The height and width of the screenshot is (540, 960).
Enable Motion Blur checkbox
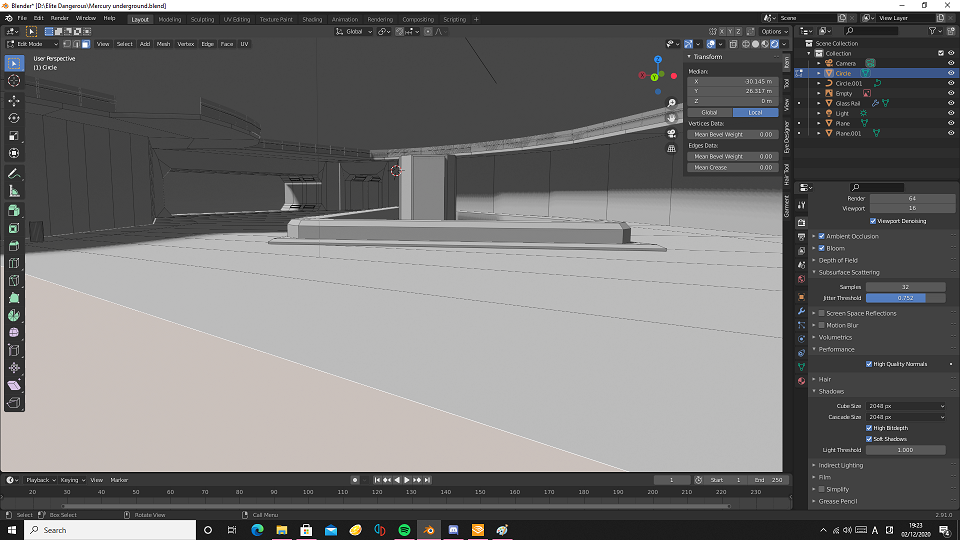pos(822,325)
